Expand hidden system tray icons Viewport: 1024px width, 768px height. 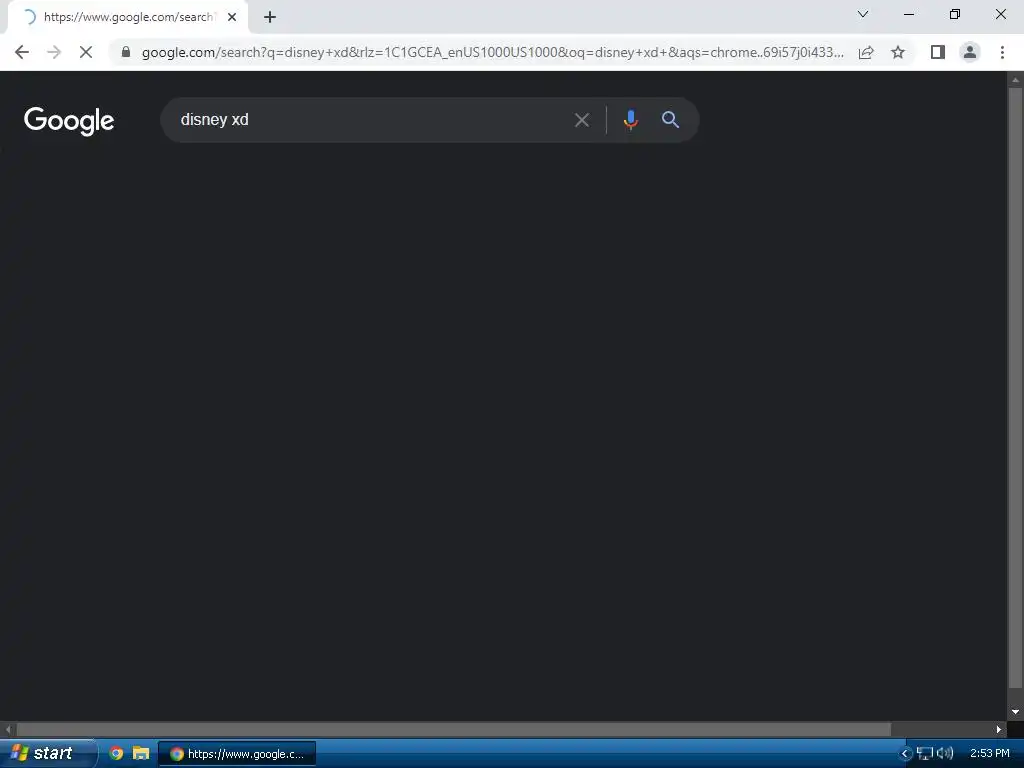point(905,754)
